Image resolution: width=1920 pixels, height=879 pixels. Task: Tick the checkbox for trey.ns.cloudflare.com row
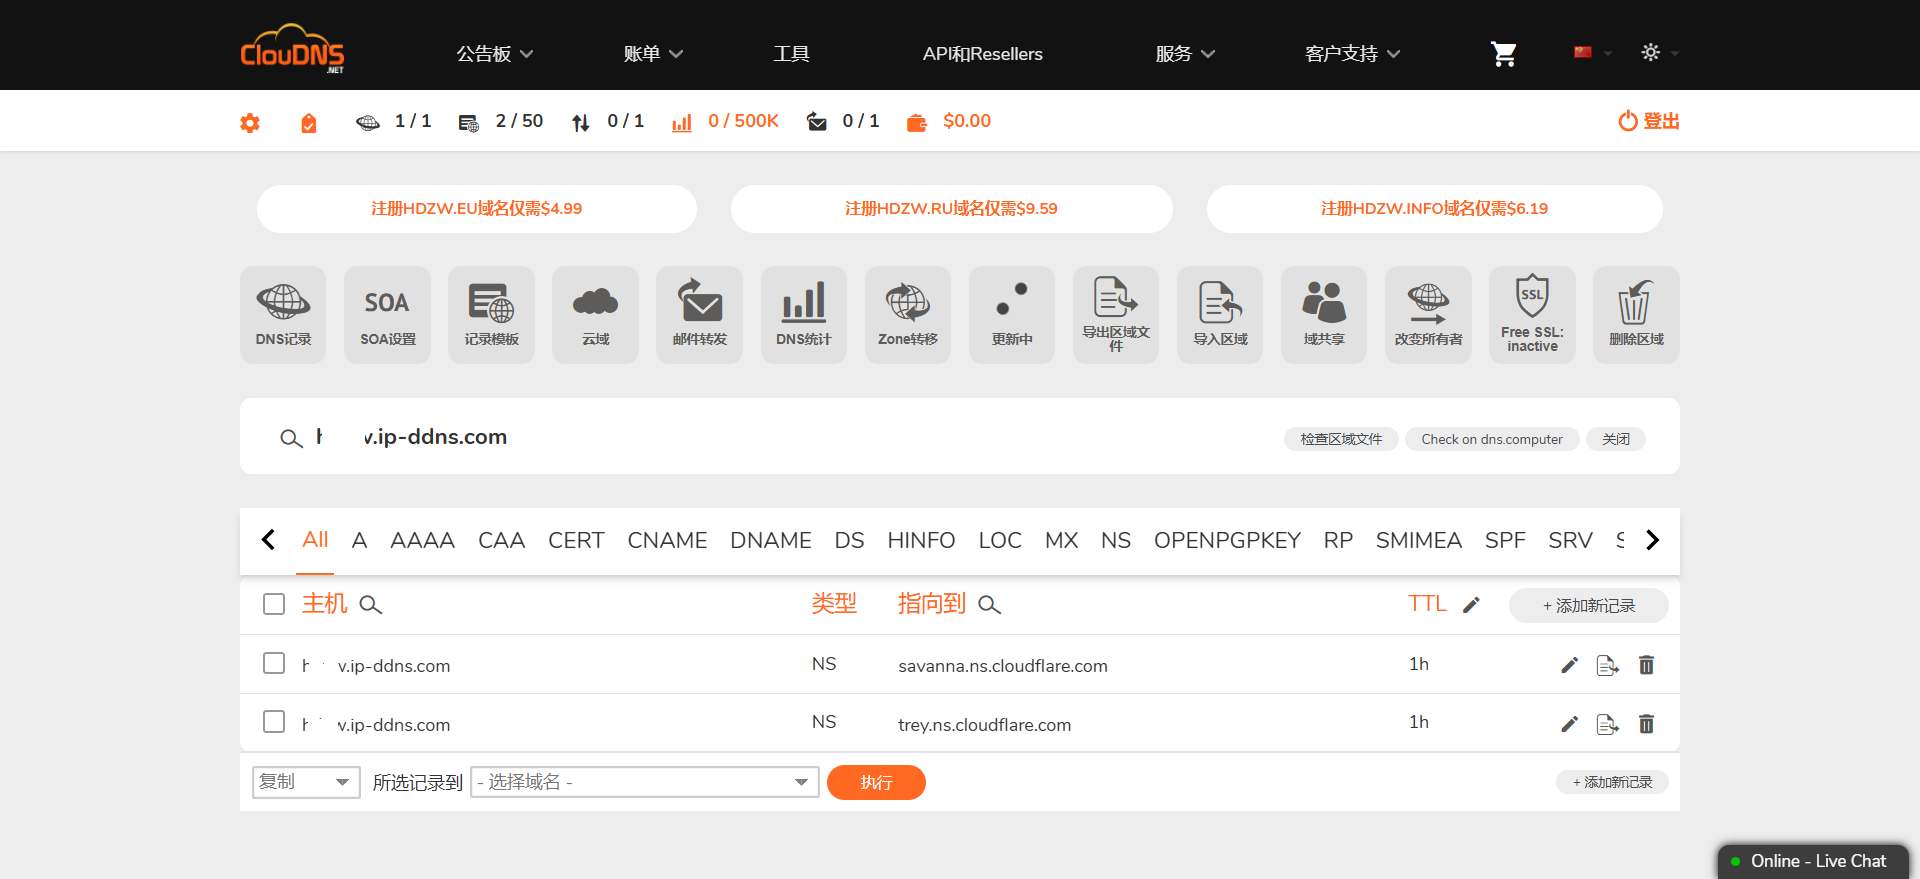point(274,722)
